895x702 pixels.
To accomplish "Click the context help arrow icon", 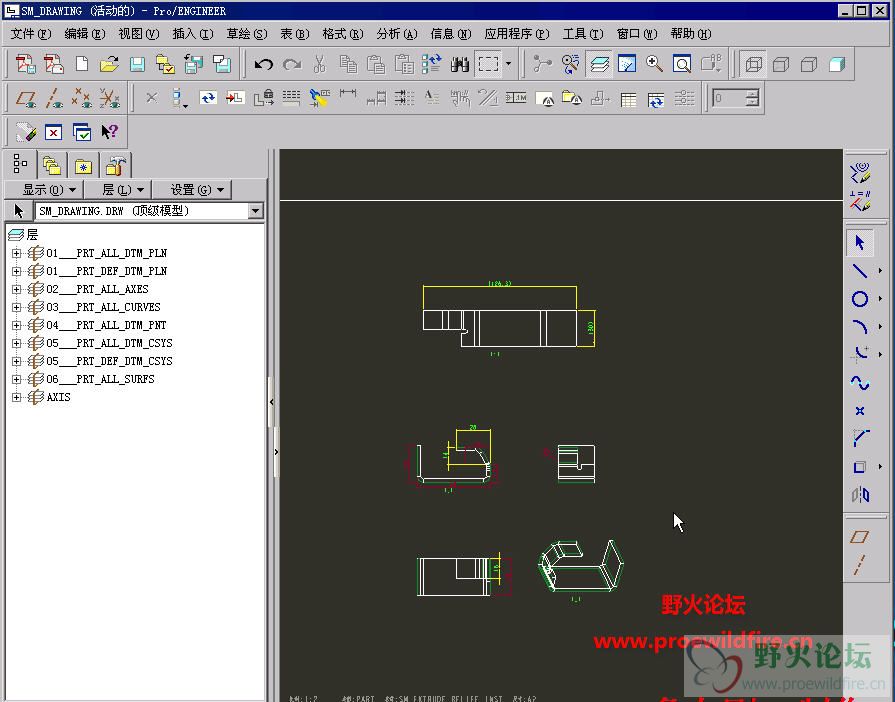I will [109, 132].
